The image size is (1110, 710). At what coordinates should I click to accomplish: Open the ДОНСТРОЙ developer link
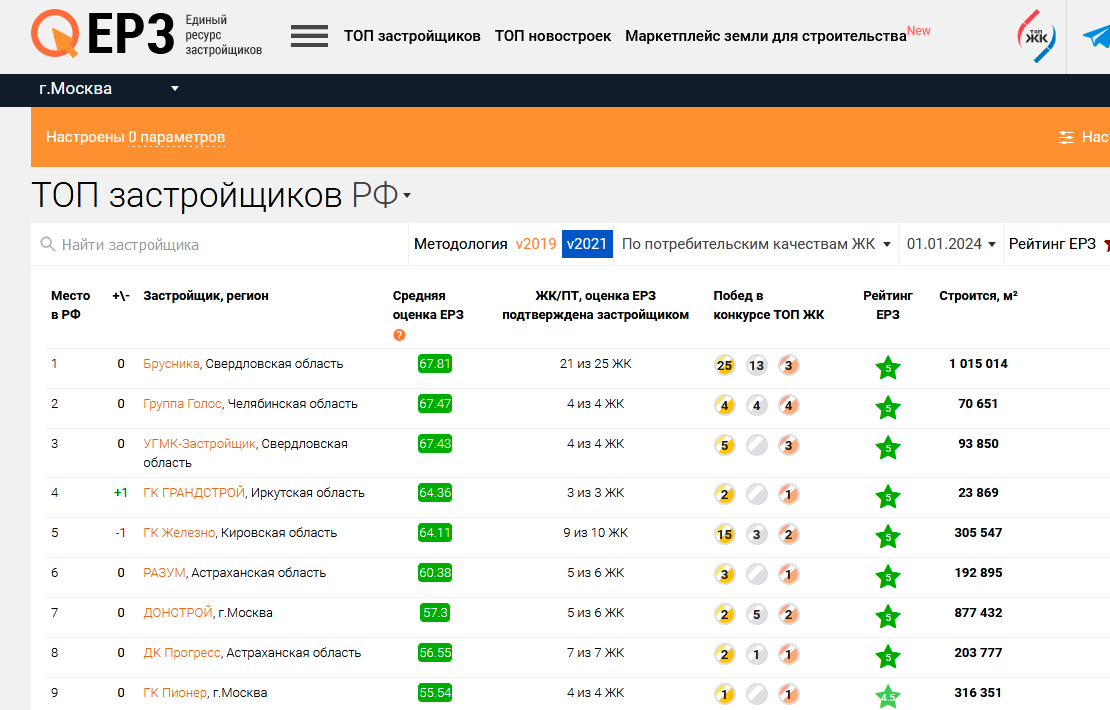click(x=178, y=613)
